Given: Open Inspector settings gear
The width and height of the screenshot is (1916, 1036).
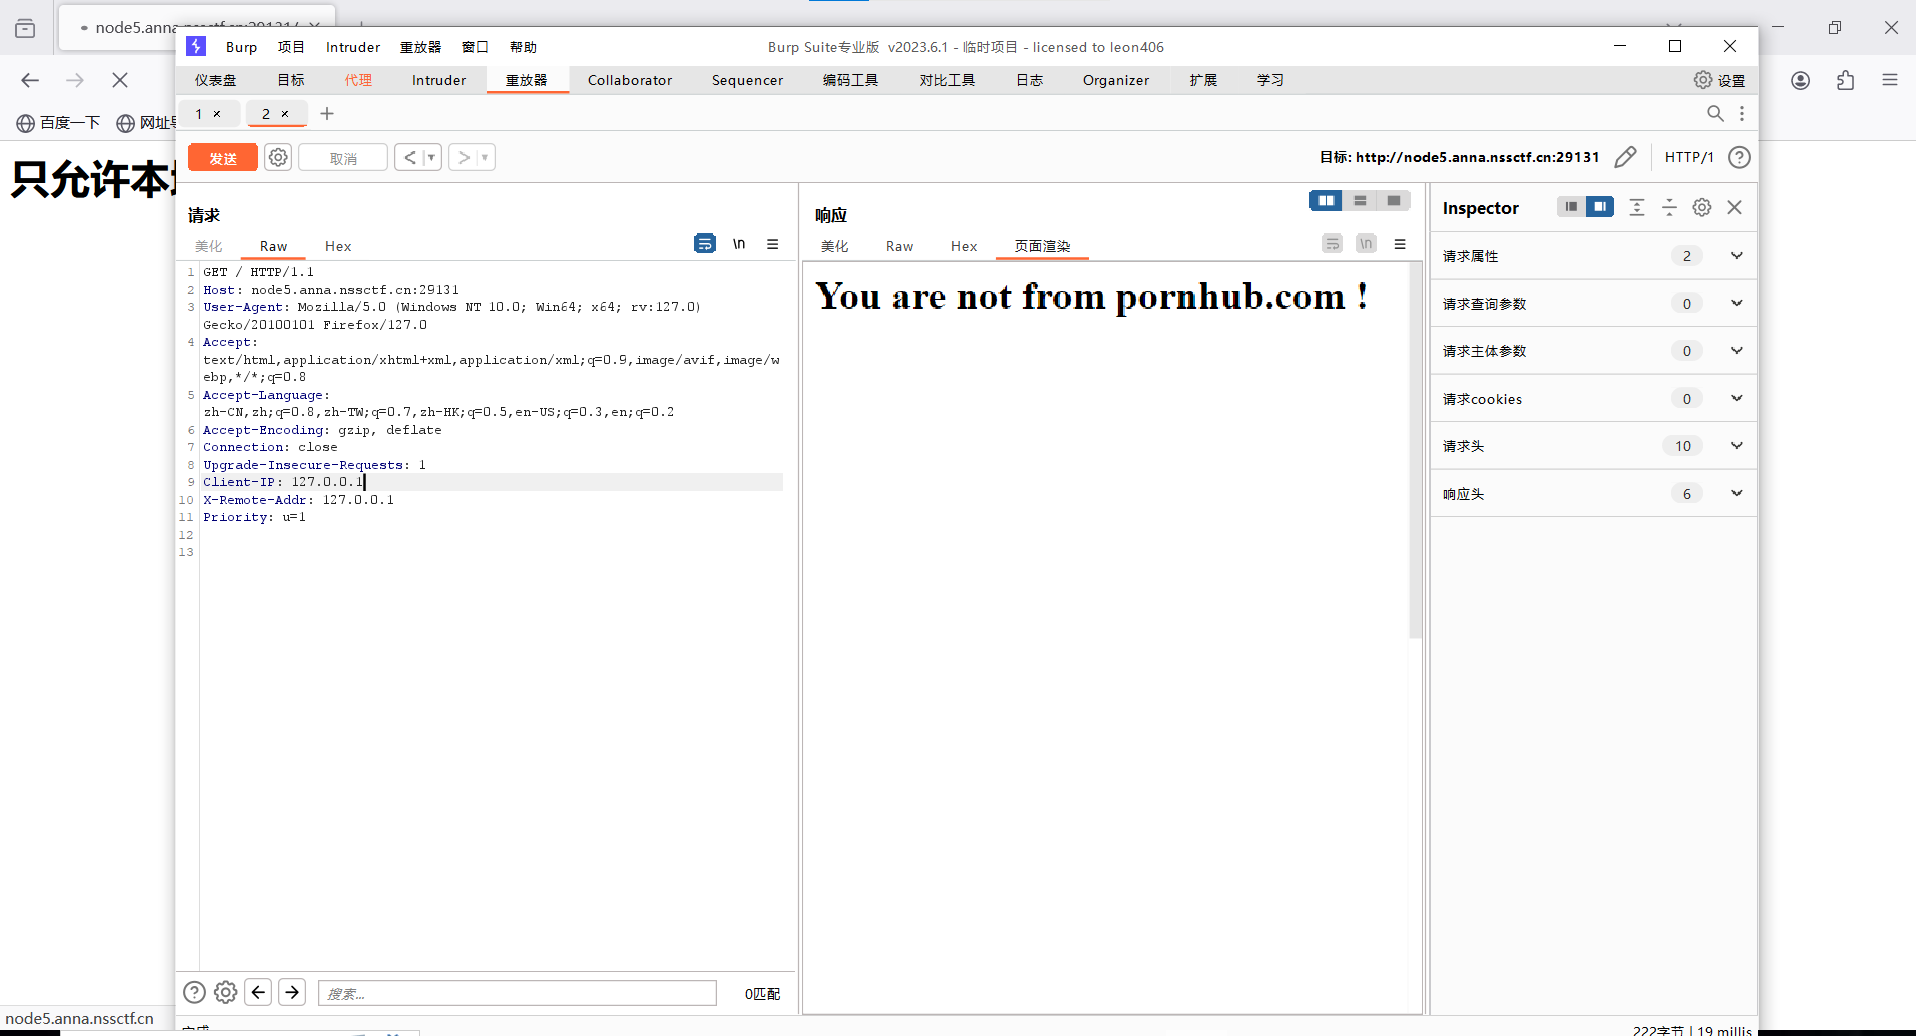Looking at the screenshot, I should (x=1702, y=207).
